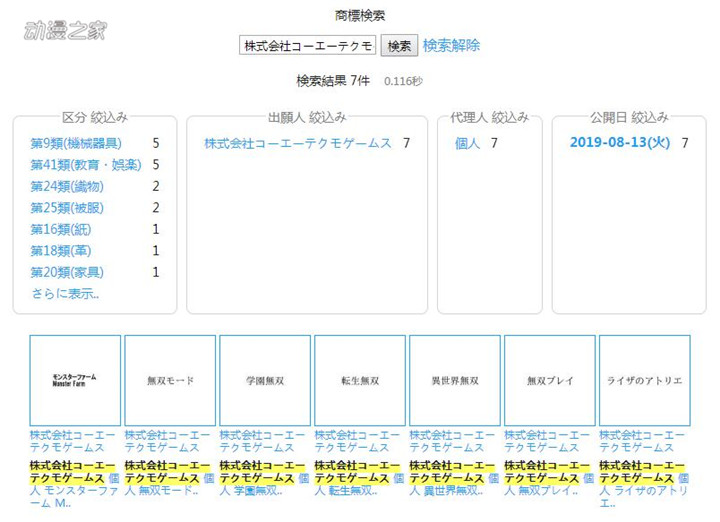Expand class list with さらに表示..
The height and width of the screenshot is (522, 720).
[65, 293]
